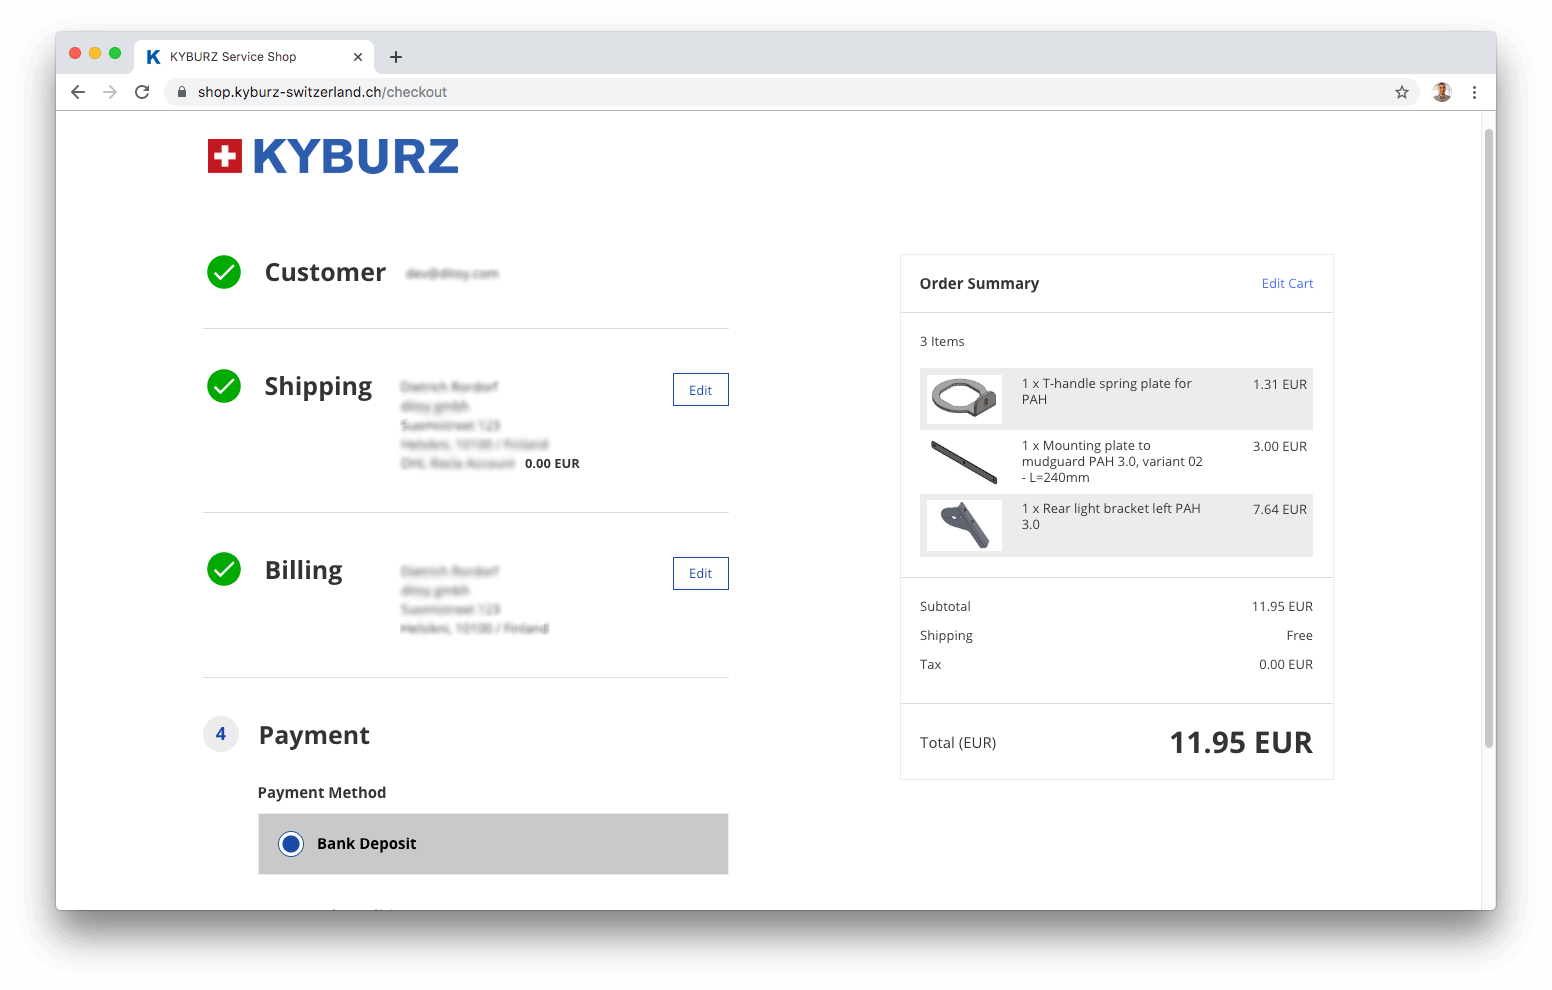Click the Payment Method label
Viewport: 1552px width, 990px height.
(x=322, y=793)
